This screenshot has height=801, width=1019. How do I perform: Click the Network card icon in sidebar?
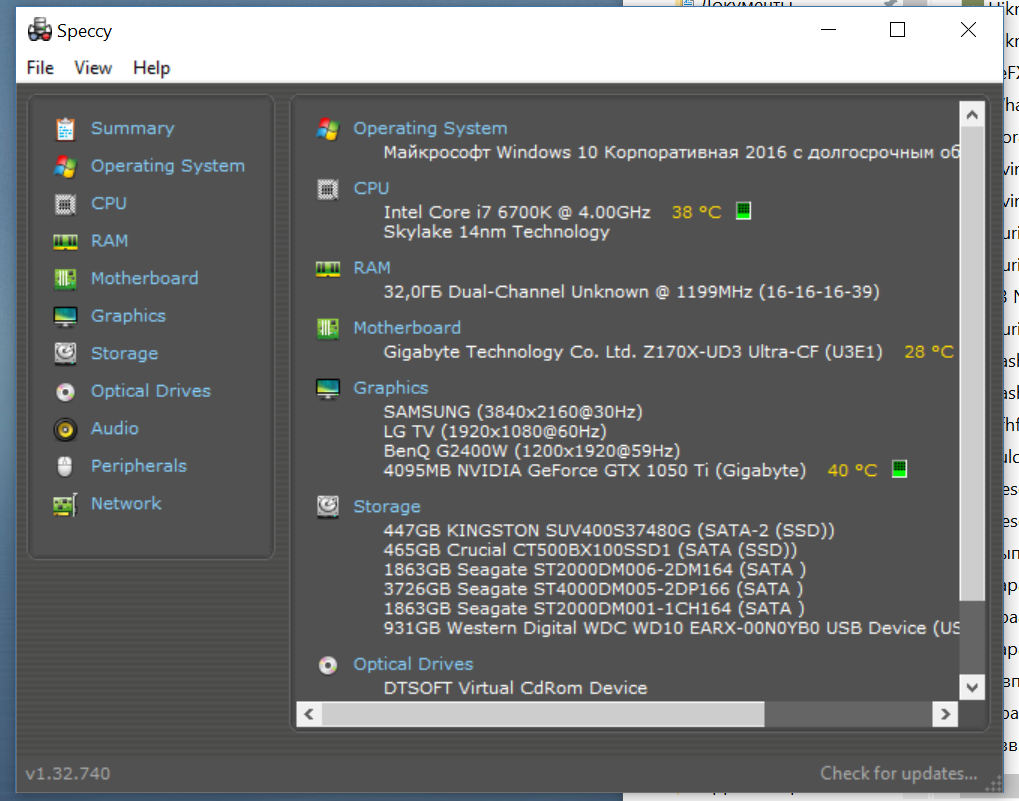click(65, 504)
